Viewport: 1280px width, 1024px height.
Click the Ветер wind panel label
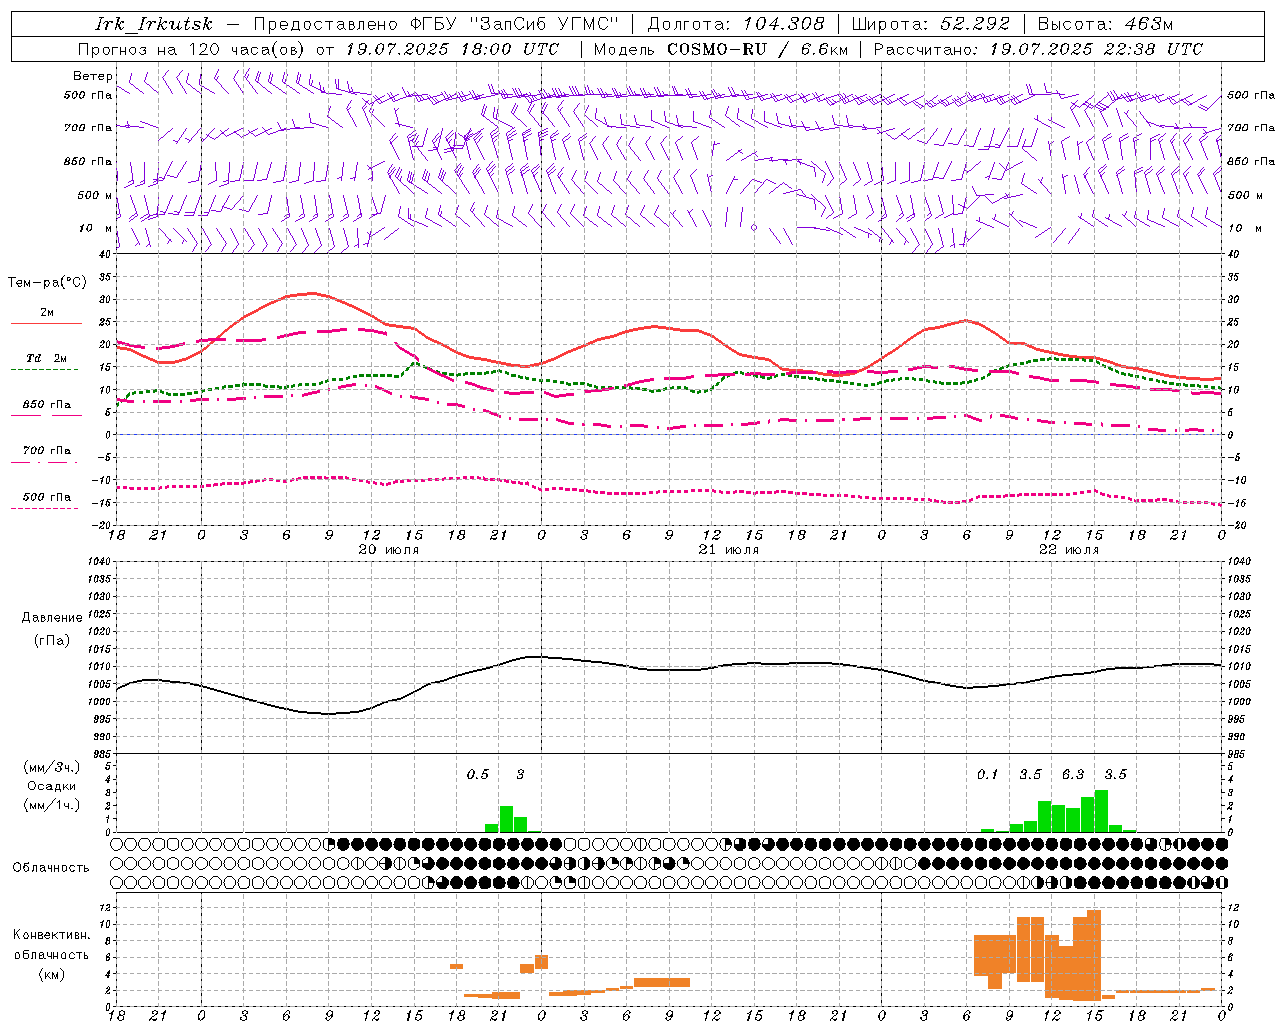93,76
